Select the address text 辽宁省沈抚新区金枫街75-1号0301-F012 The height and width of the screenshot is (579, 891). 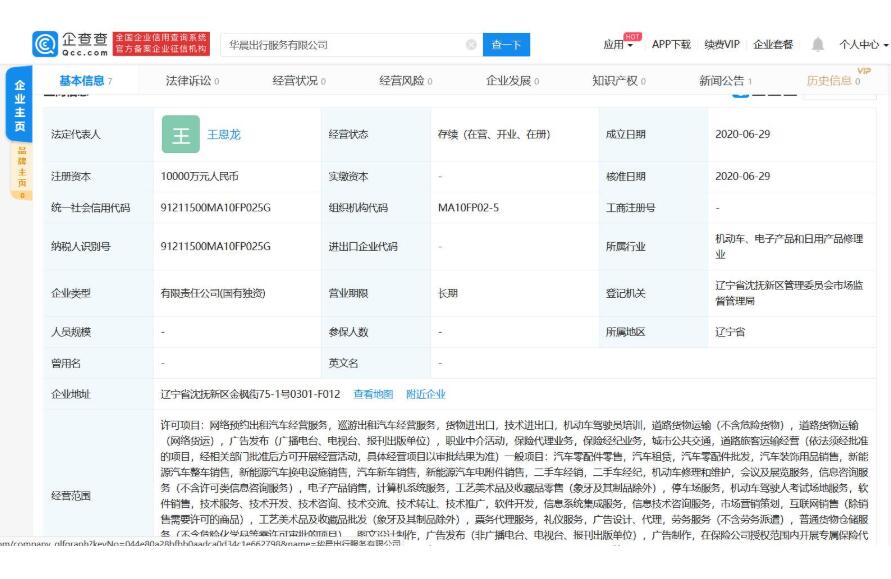pos(251,394)
